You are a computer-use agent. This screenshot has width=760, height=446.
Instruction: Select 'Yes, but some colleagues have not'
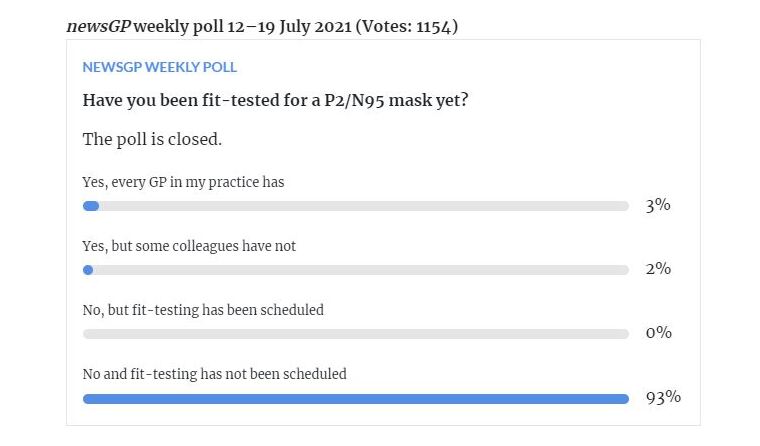189,246
